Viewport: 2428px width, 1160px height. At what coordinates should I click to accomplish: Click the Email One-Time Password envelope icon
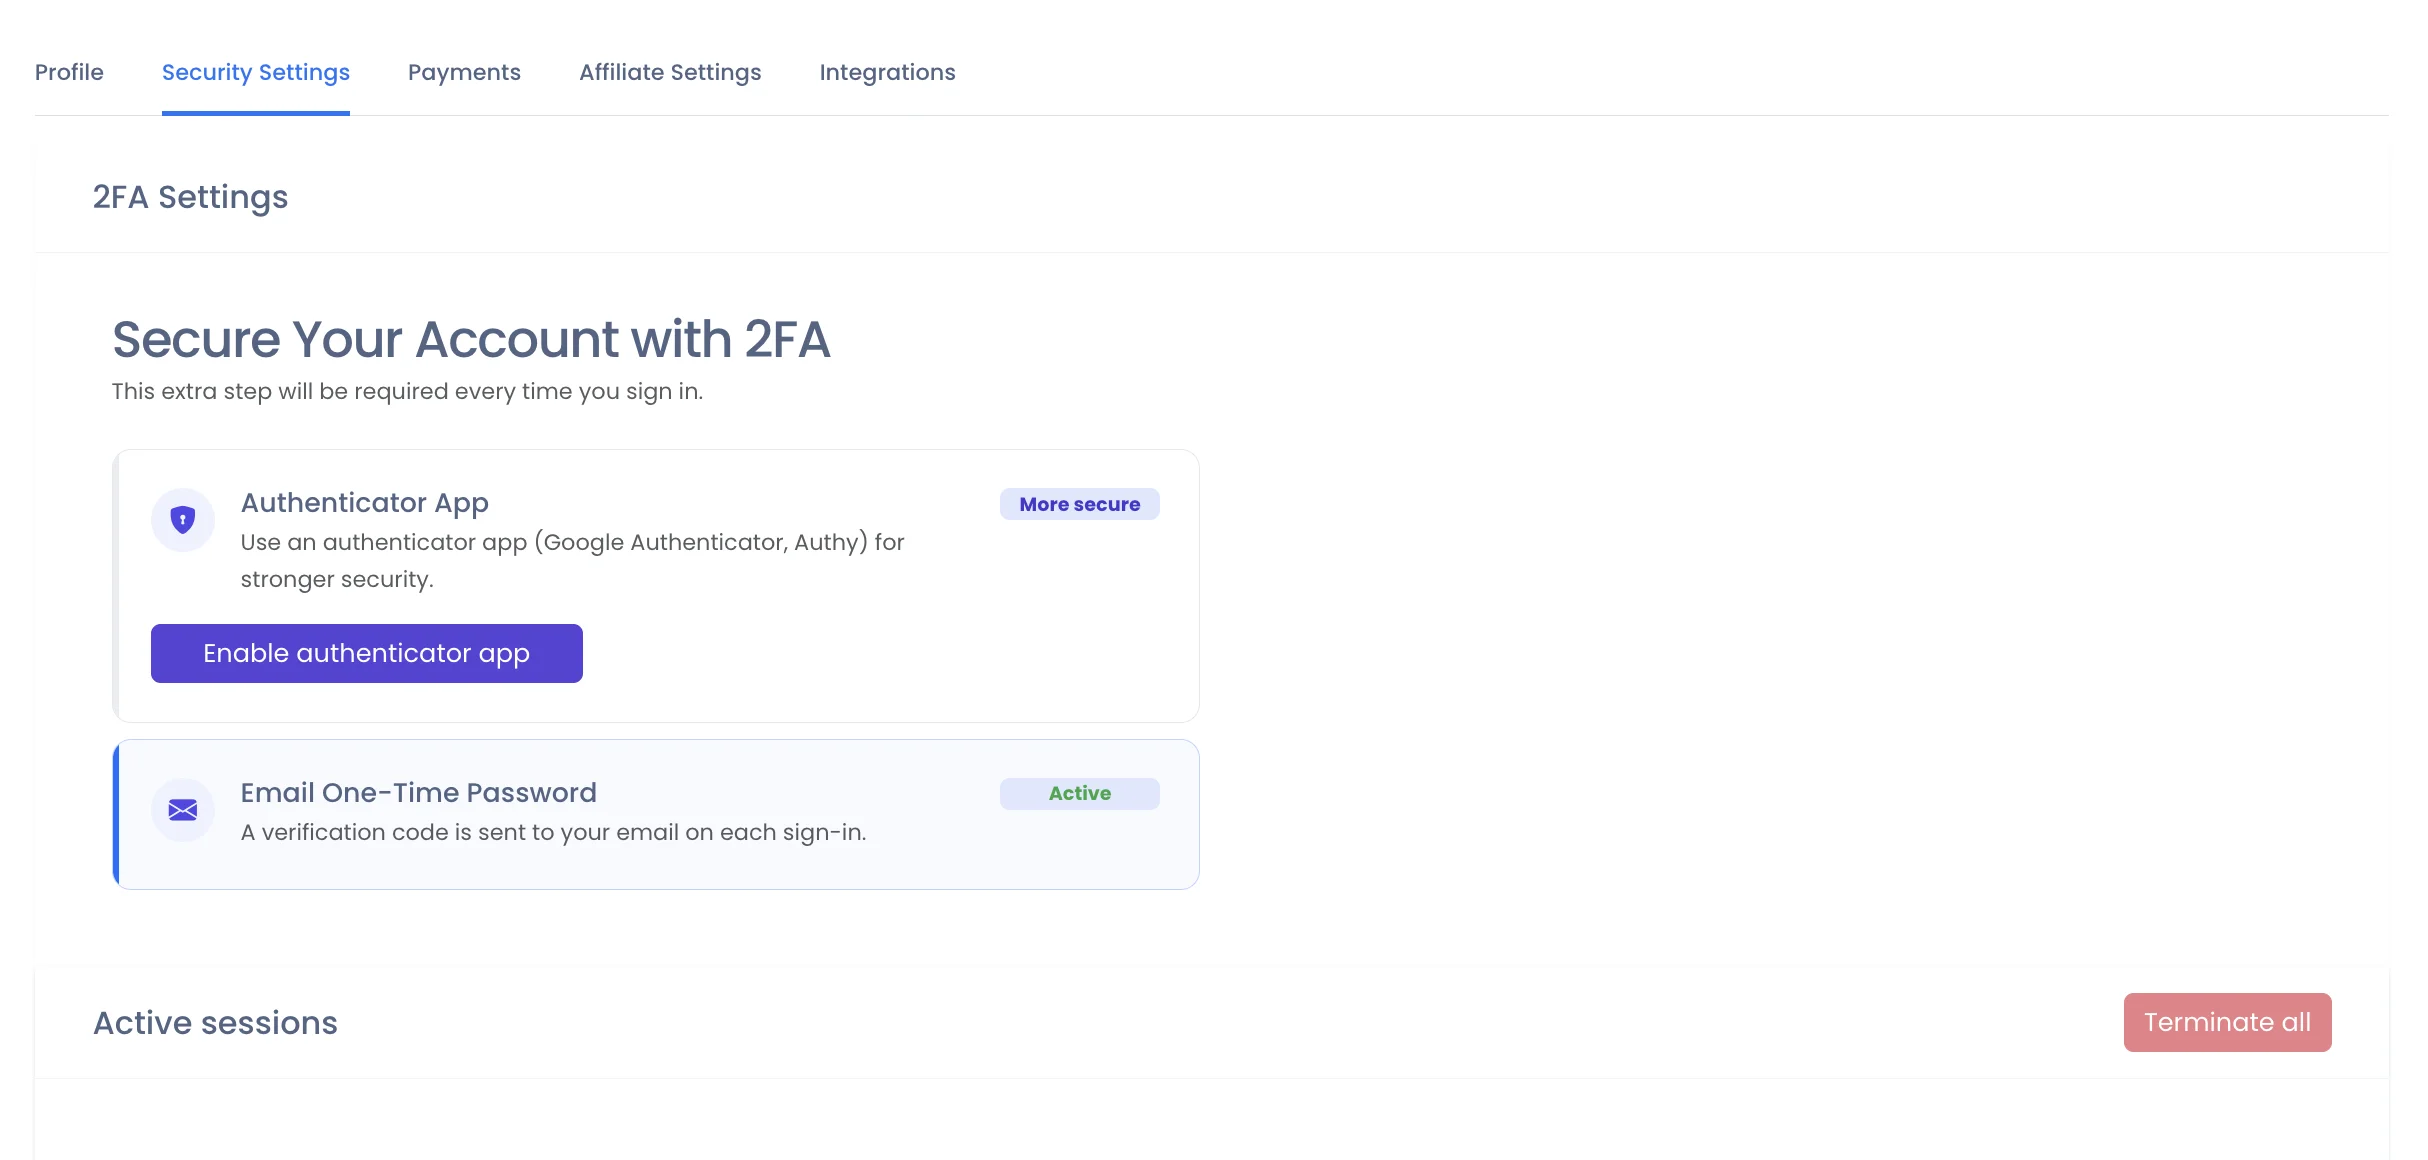183,810
